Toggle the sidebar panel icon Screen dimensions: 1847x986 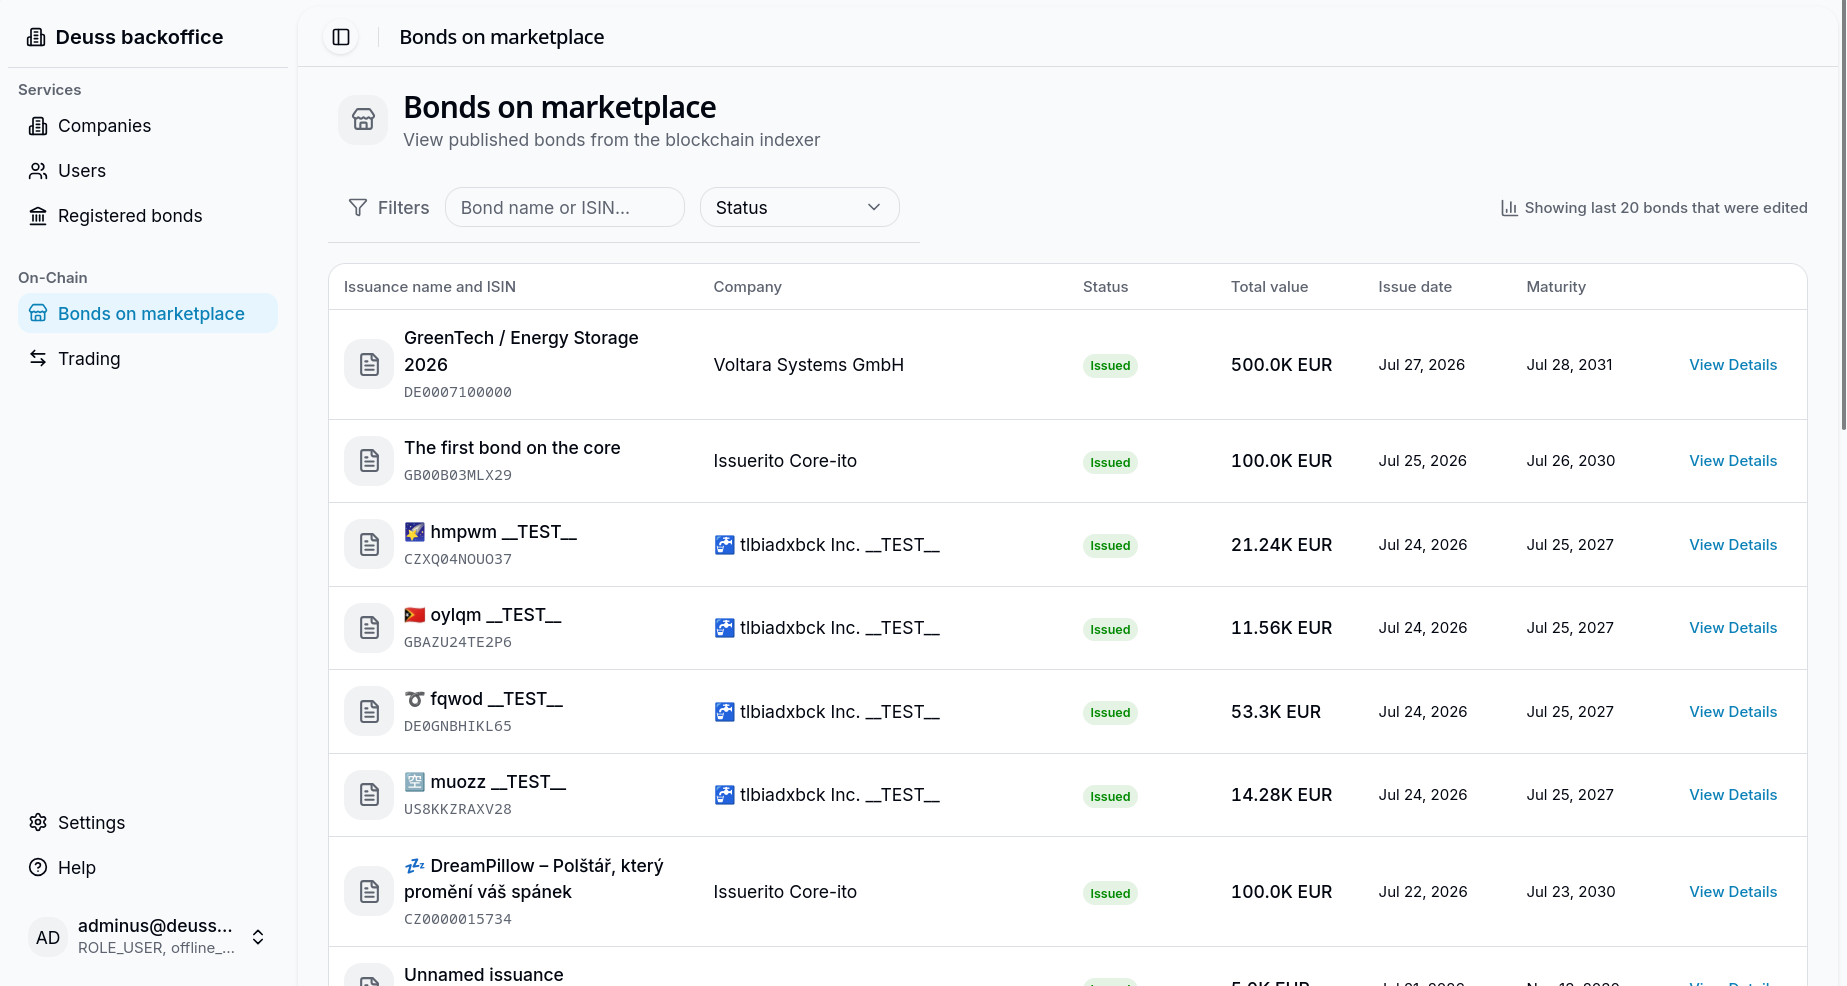pyautogui.click(x=341, y=37)
